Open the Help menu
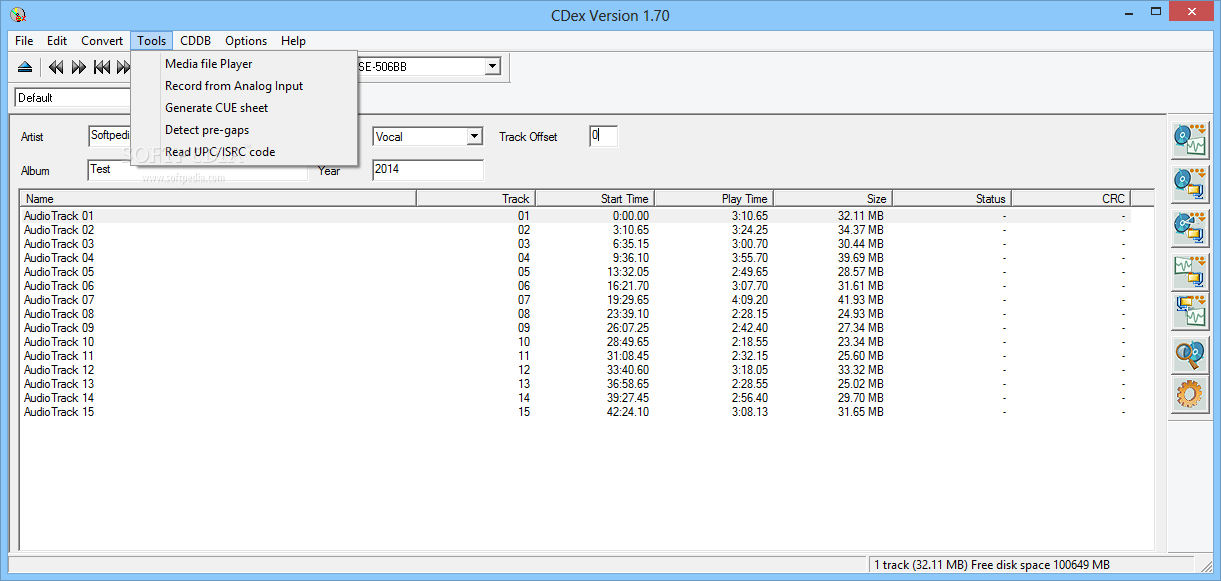 pyautogui.click(x=293, y=41)
